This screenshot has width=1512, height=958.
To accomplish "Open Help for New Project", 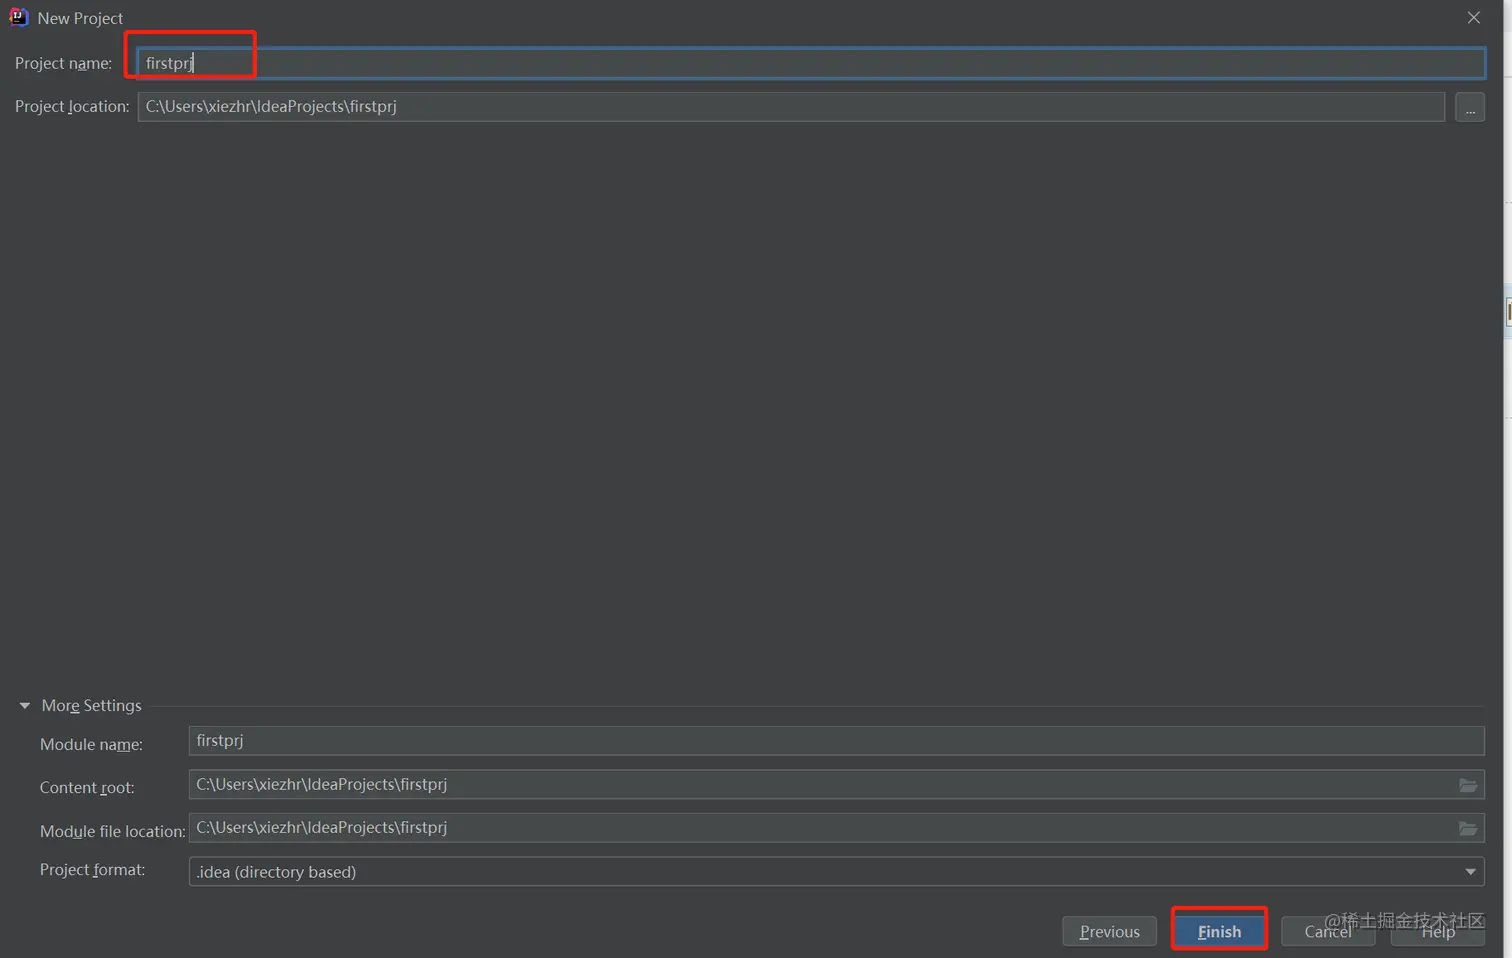I will pyautogui.click(x=1438, y=931).
